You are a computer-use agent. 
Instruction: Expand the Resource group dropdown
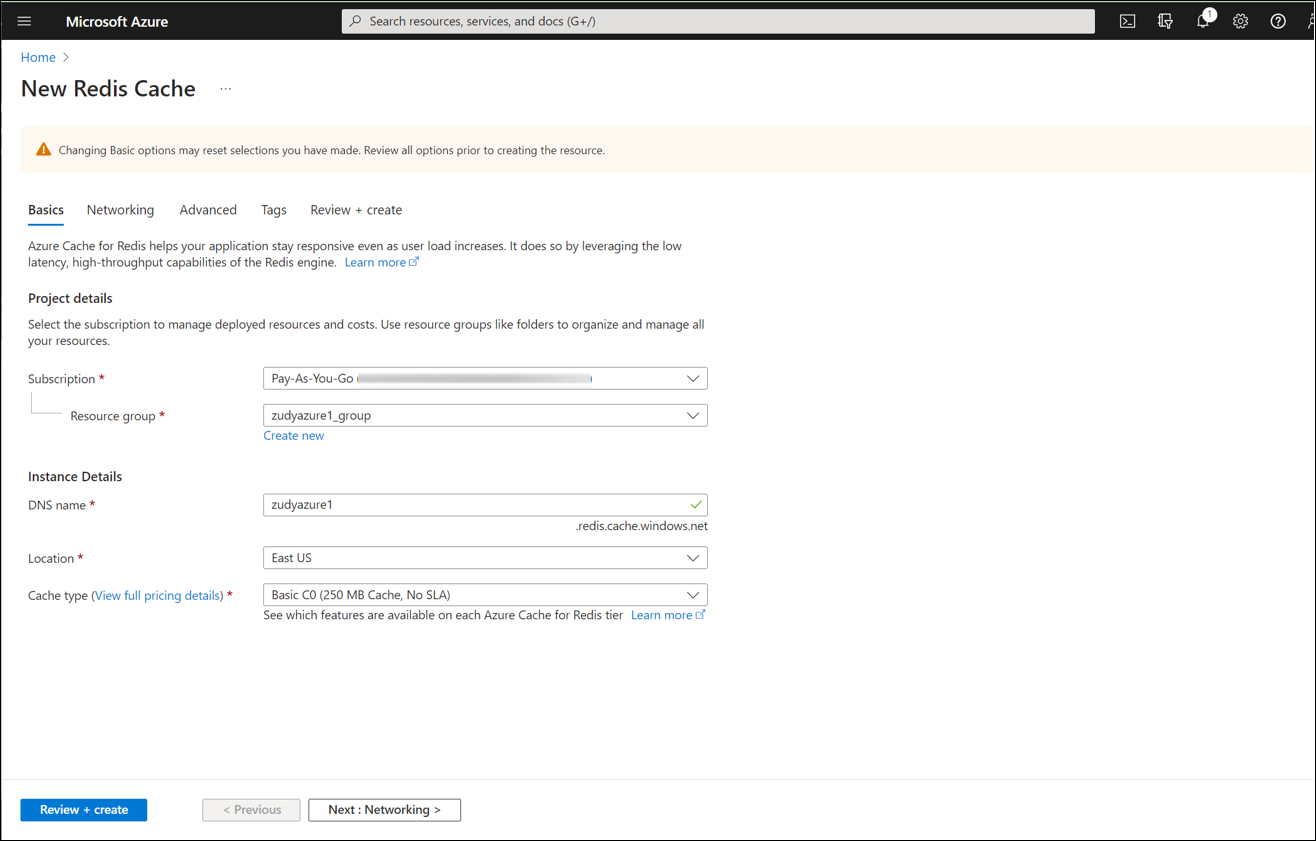(485, 415)
